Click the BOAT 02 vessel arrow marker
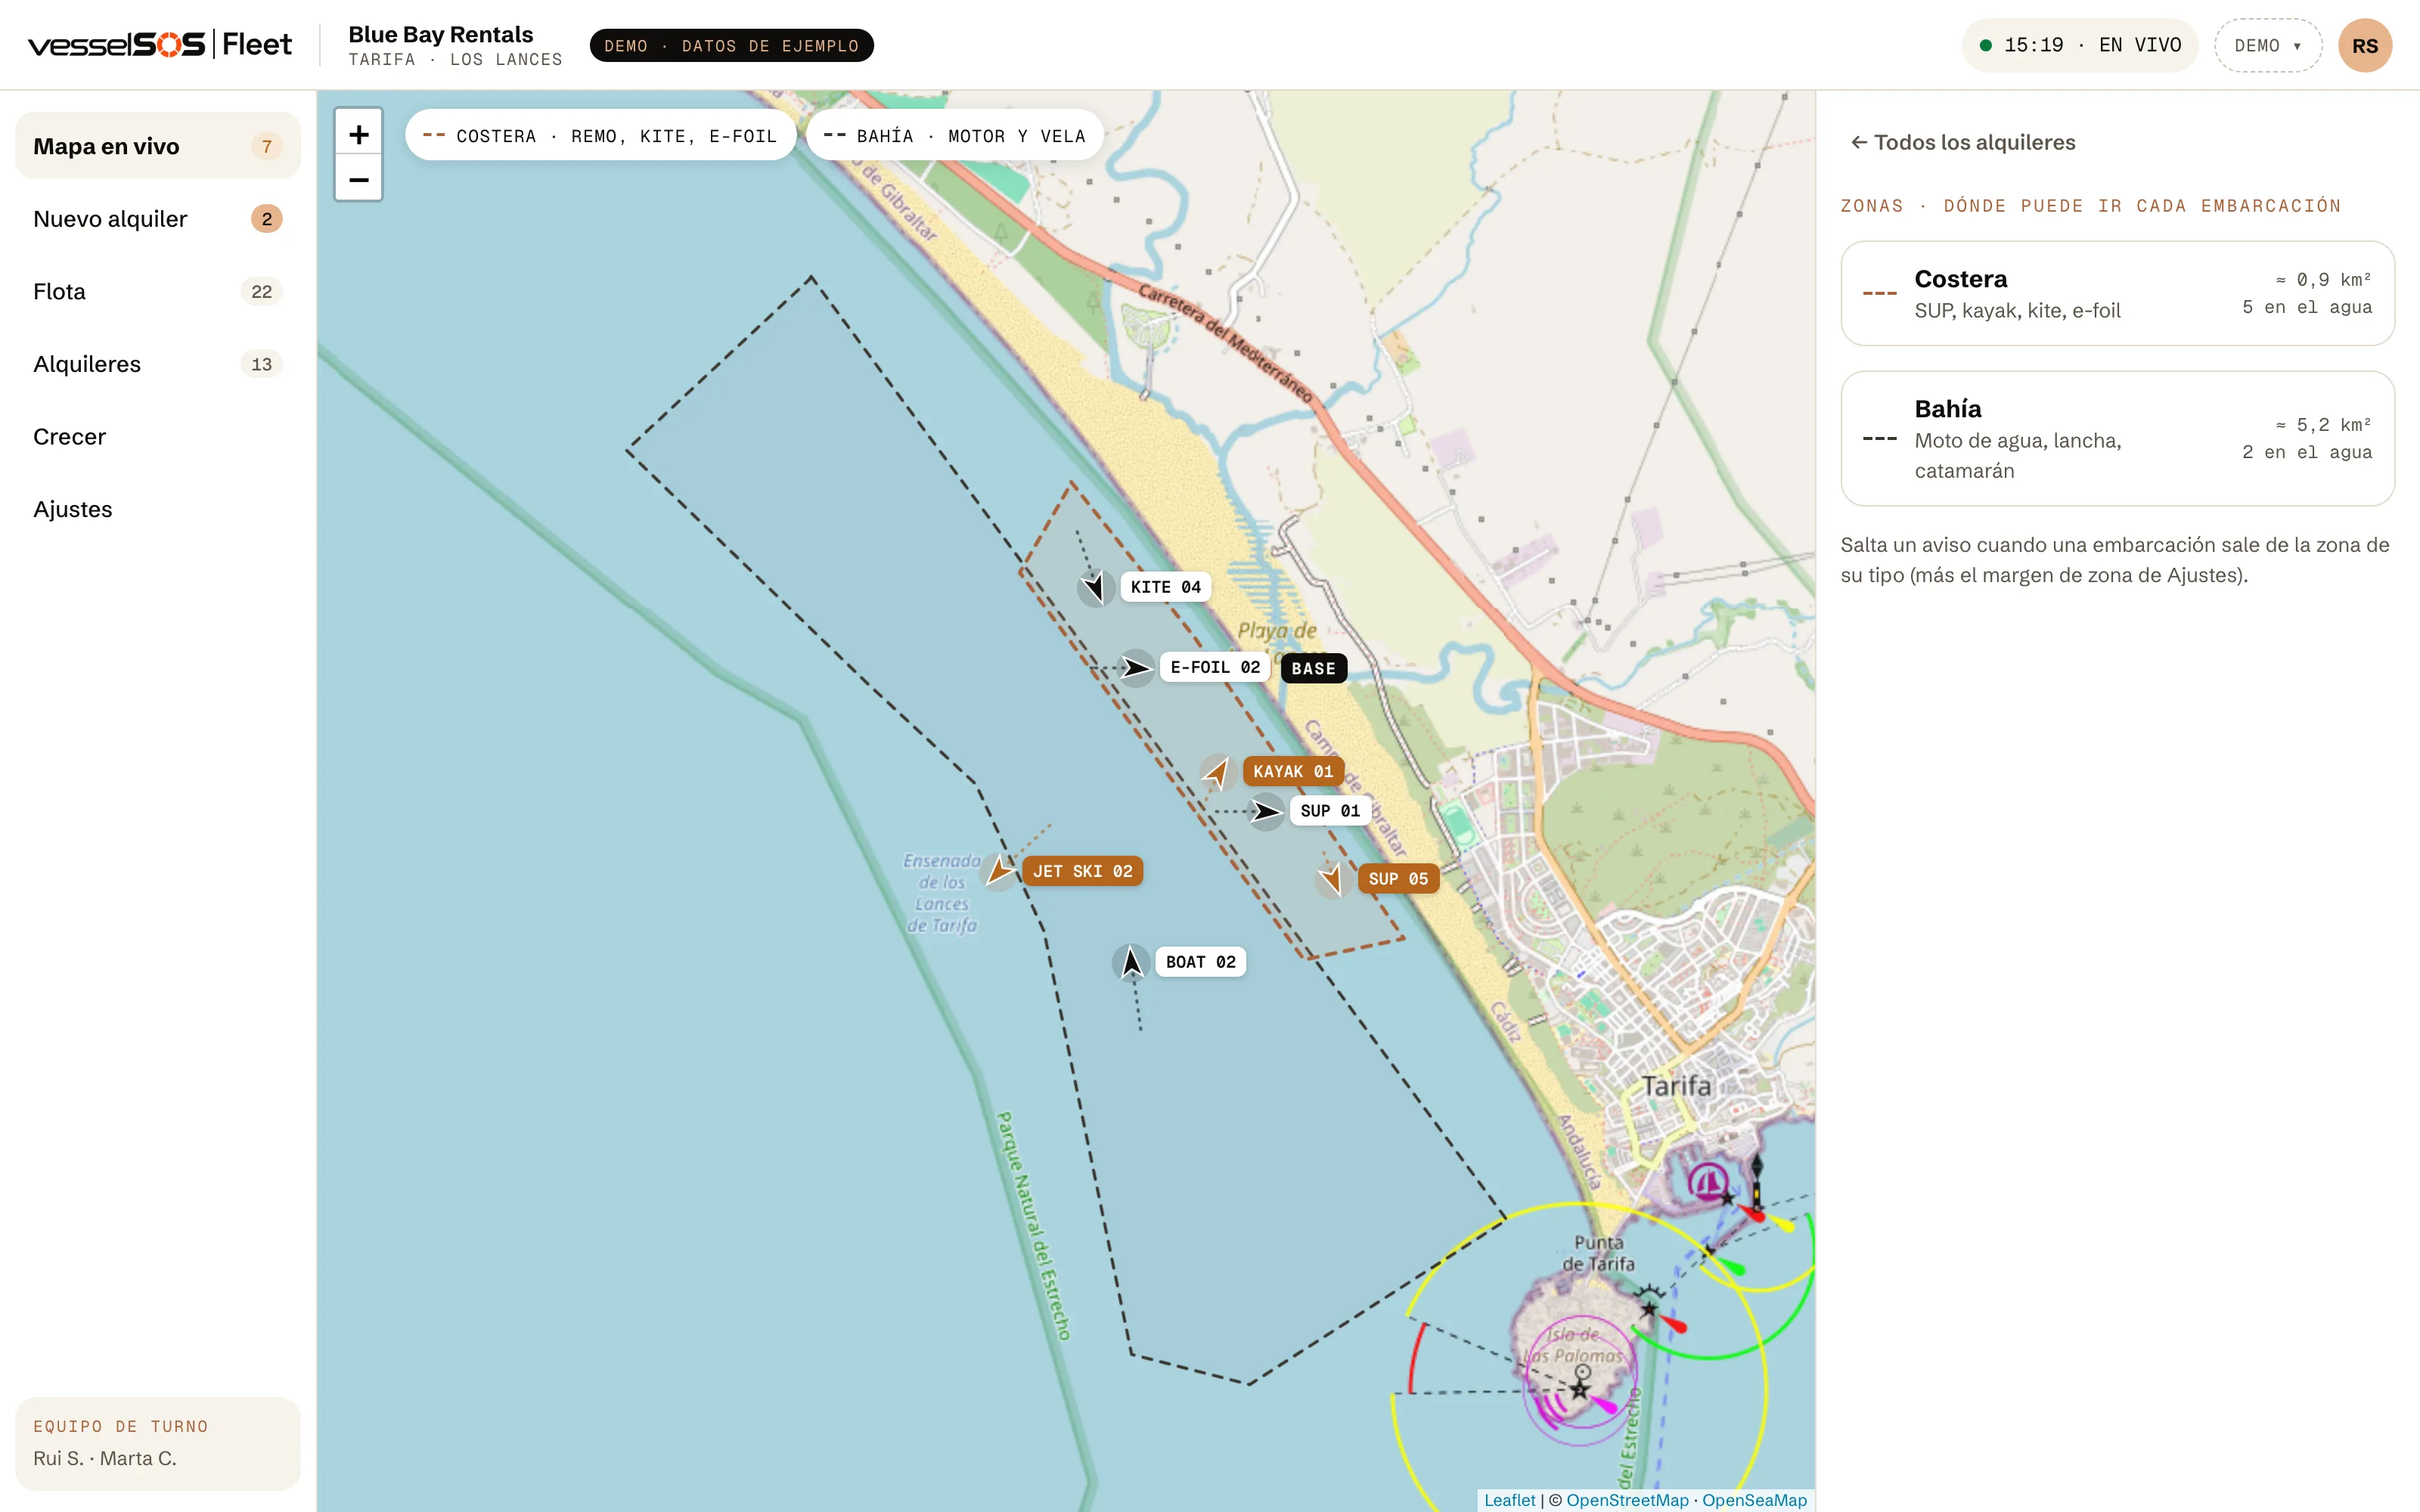 coord(1131,962)
